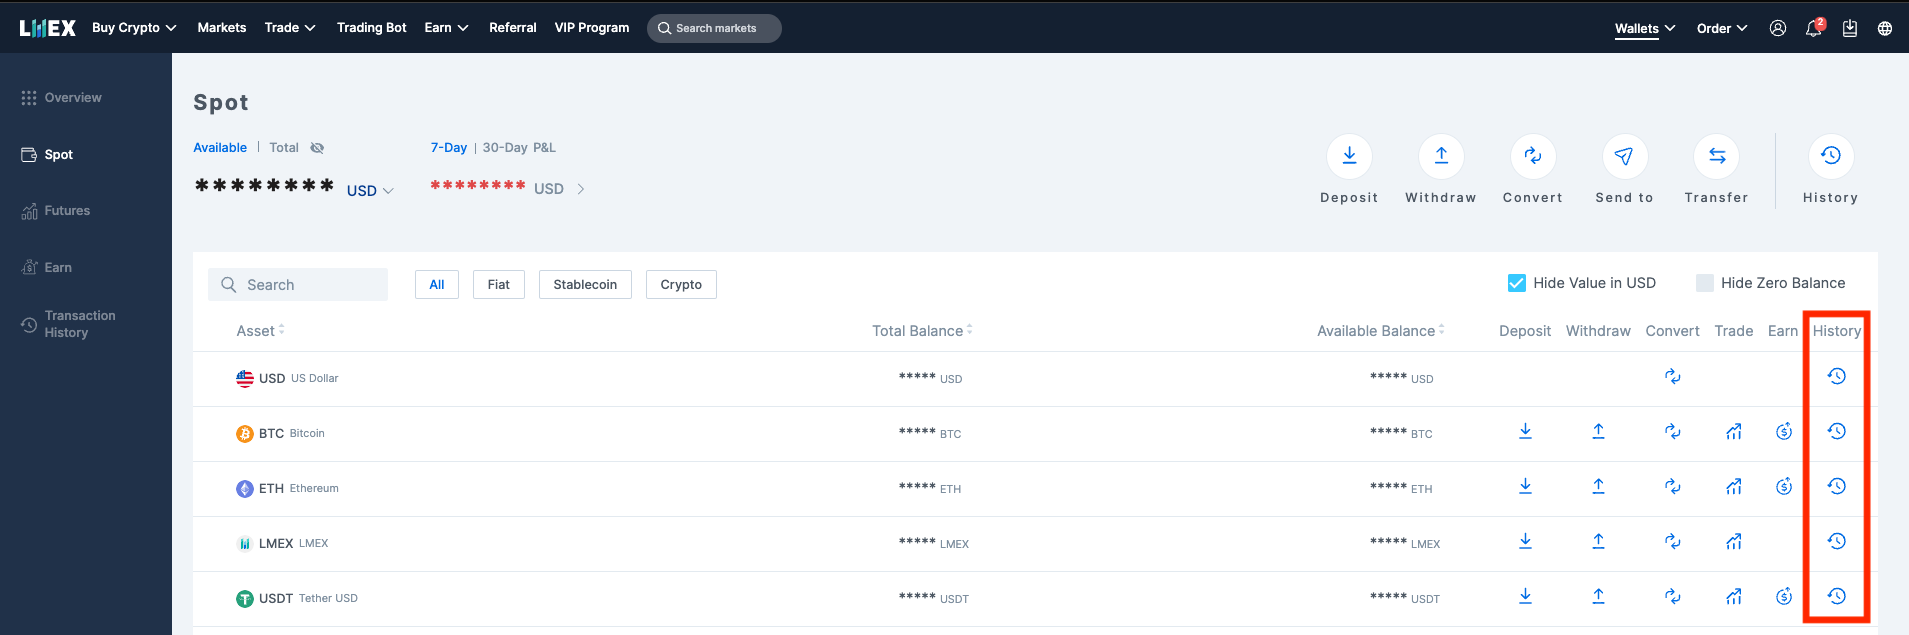The image size is (1909, 635).
Task: Click the Search markets box
Action: pos(714,28)
